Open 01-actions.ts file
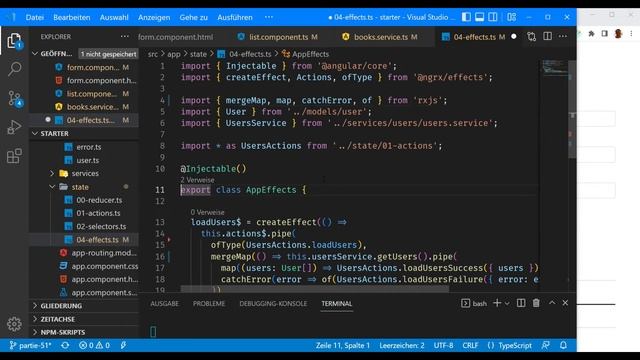 (x=98, y=213)
